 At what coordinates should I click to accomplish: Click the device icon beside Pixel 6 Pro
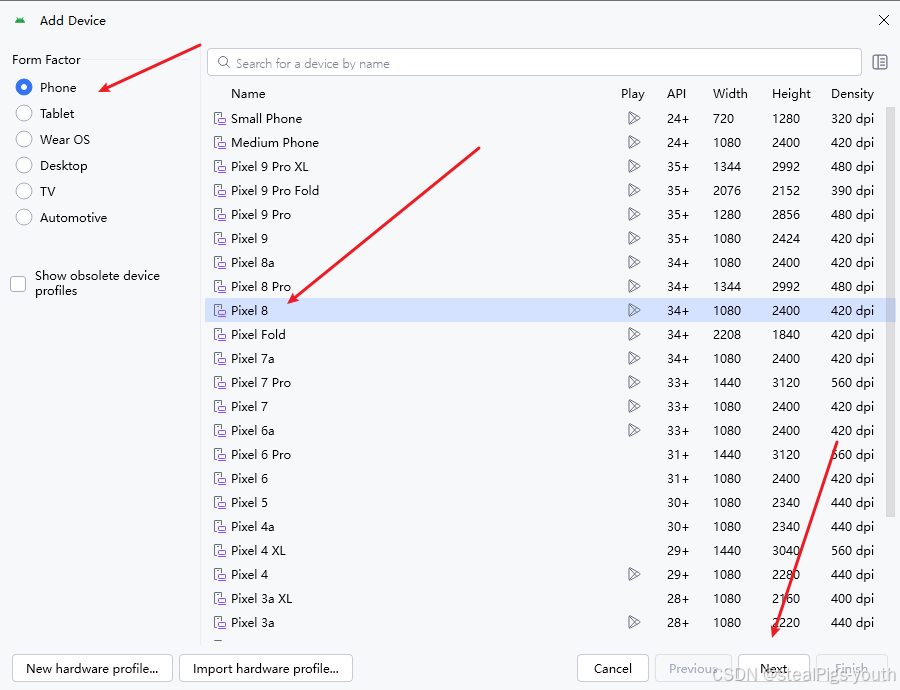[x=220, y=455]
